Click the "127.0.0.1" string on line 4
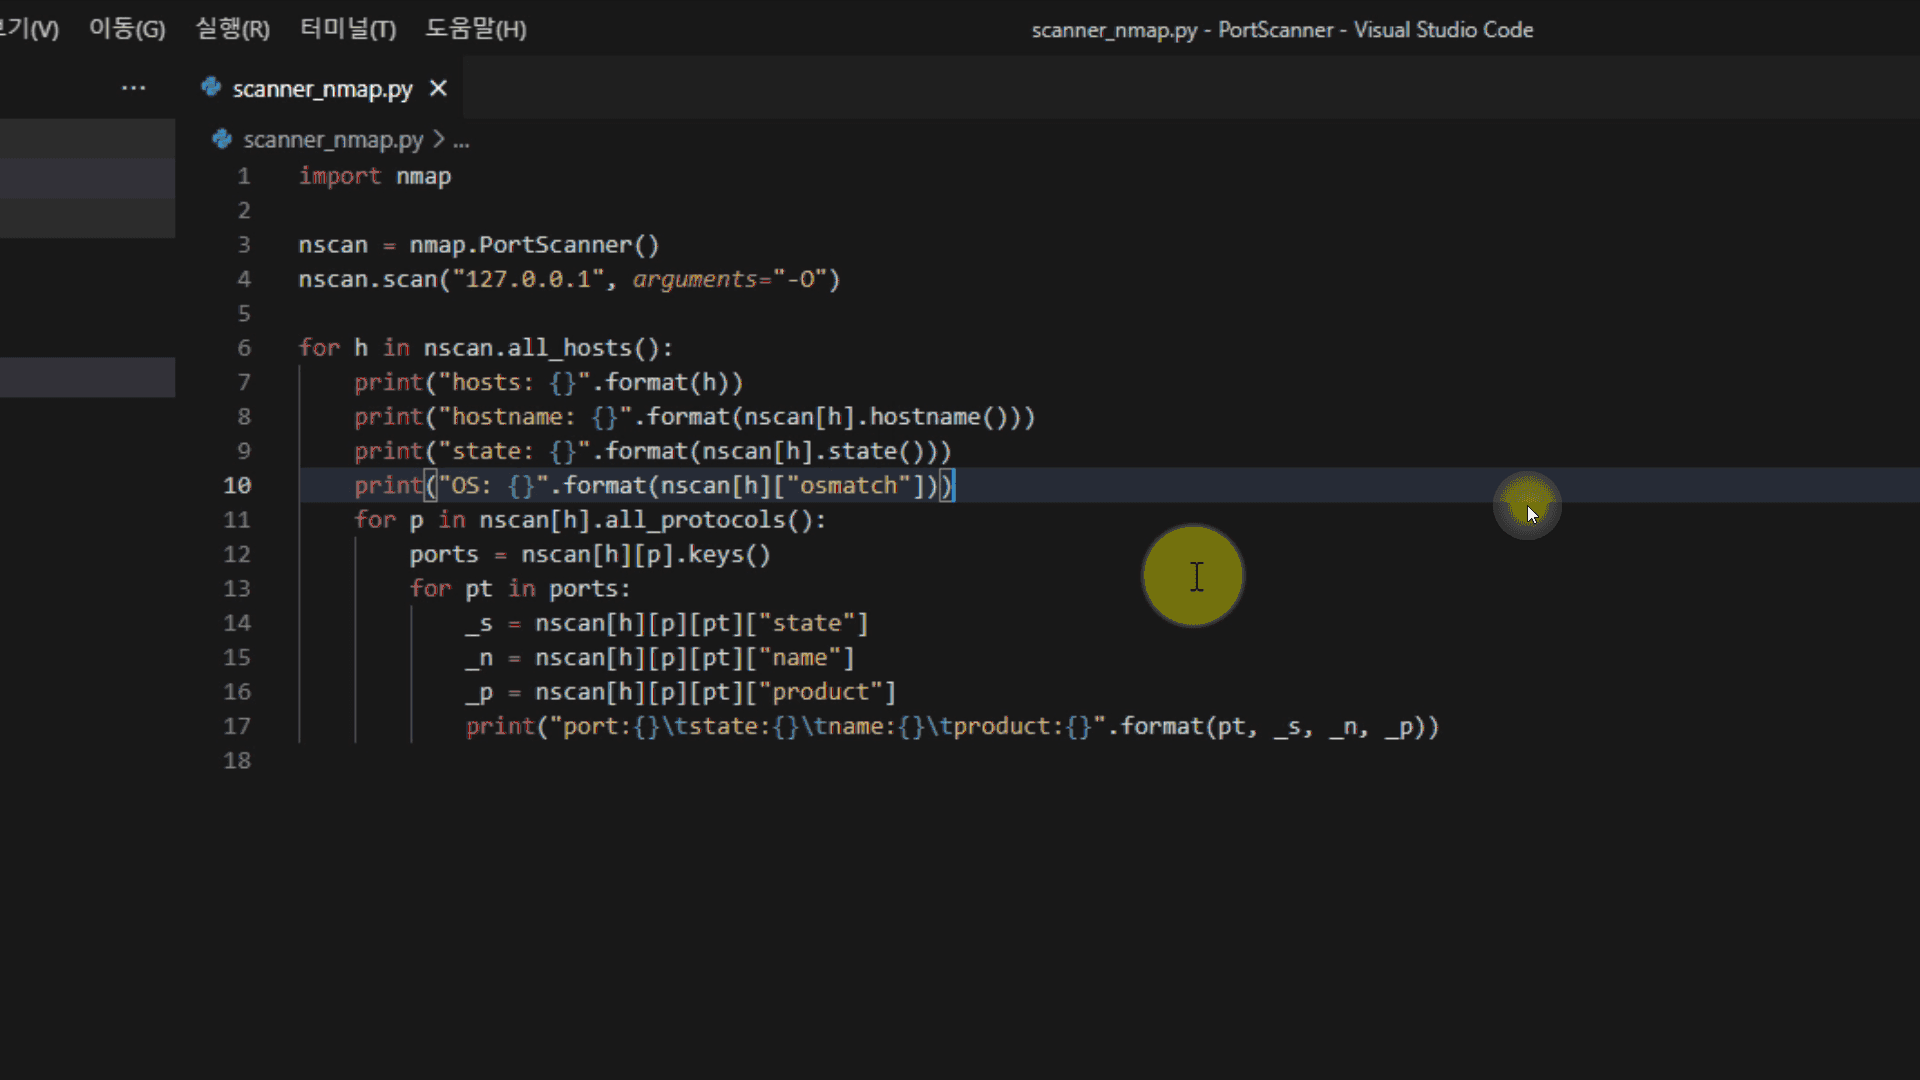This screenshot has height=1080, width=1920. click(x=528, y=279)
